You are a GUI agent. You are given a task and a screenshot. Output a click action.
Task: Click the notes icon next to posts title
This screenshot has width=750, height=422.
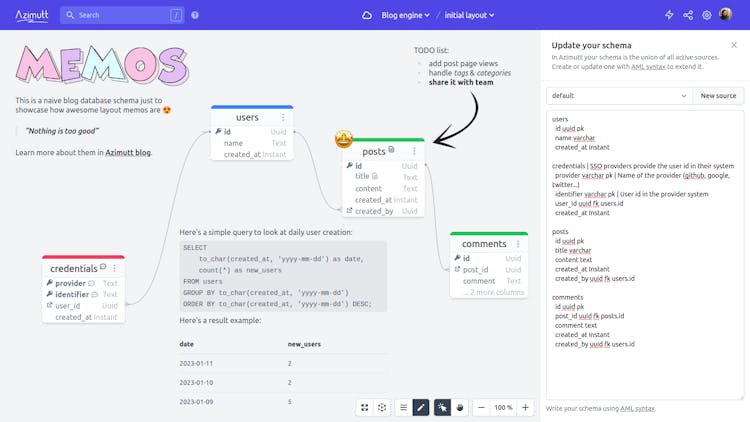(x=391, y=150)
